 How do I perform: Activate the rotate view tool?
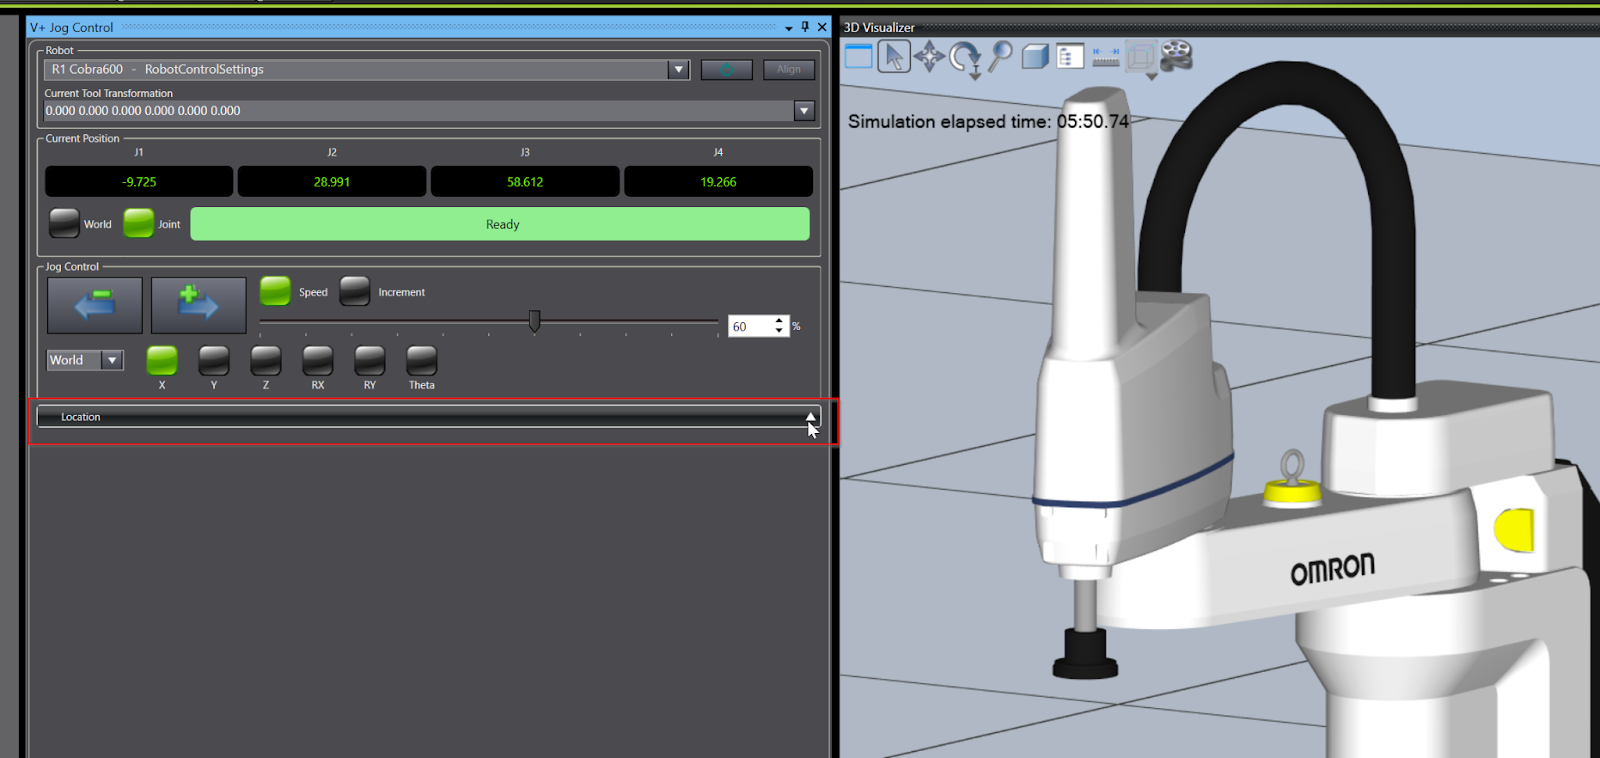pyautogui.click(x=964, y=57)
